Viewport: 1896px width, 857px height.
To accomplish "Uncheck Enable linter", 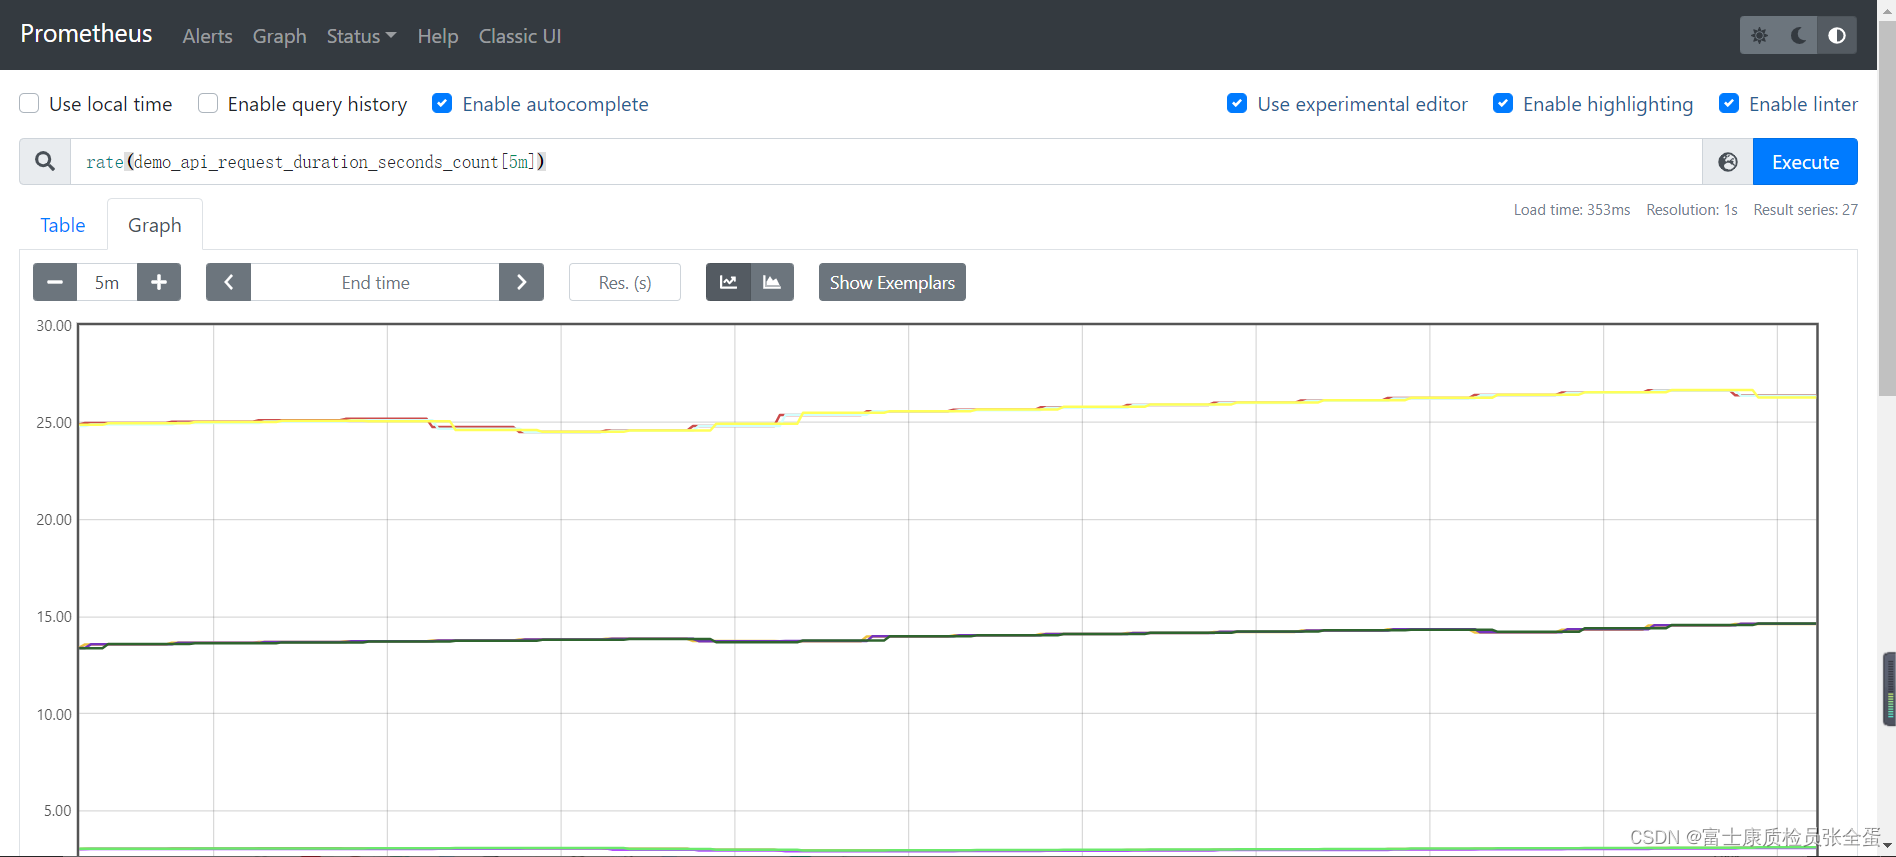I will tap(1729, 103).
